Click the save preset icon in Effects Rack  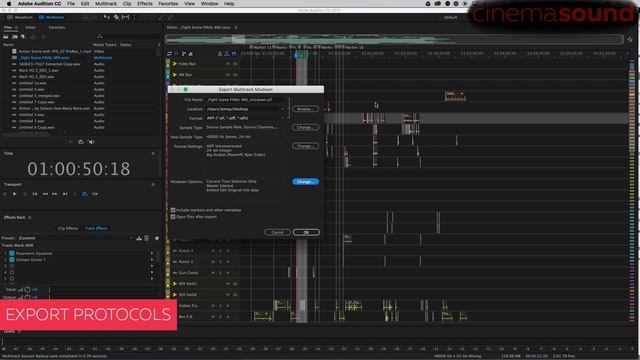[139, 238]
